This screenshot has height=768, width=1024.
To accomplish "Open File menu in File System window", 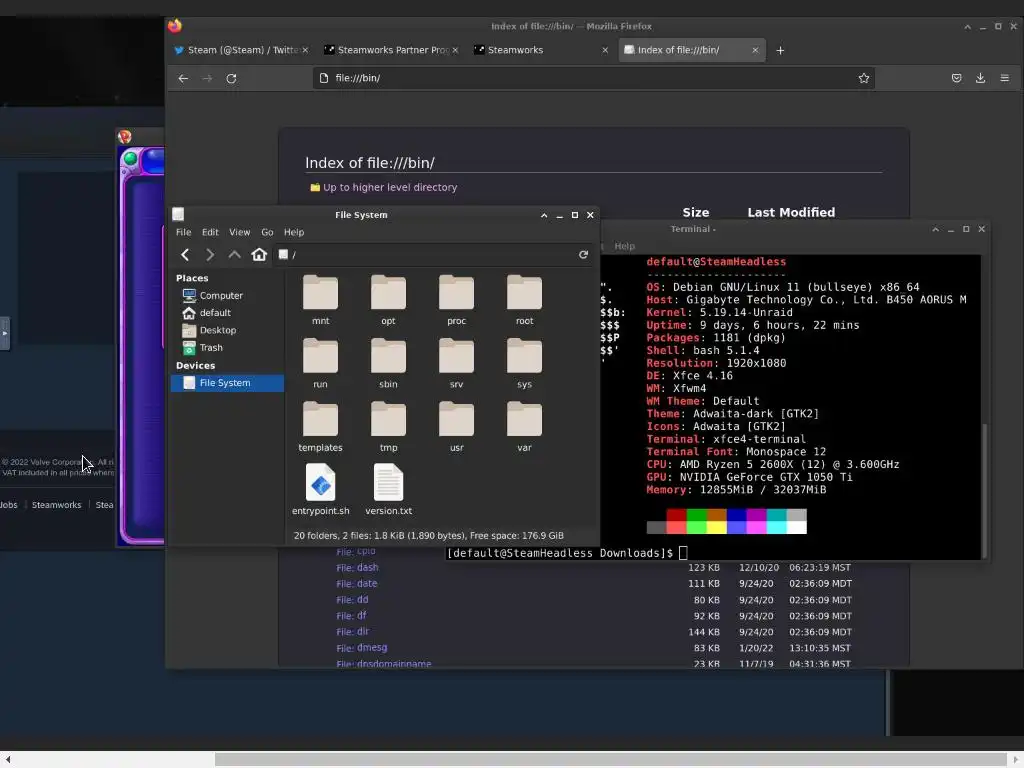I will point(184,232).
